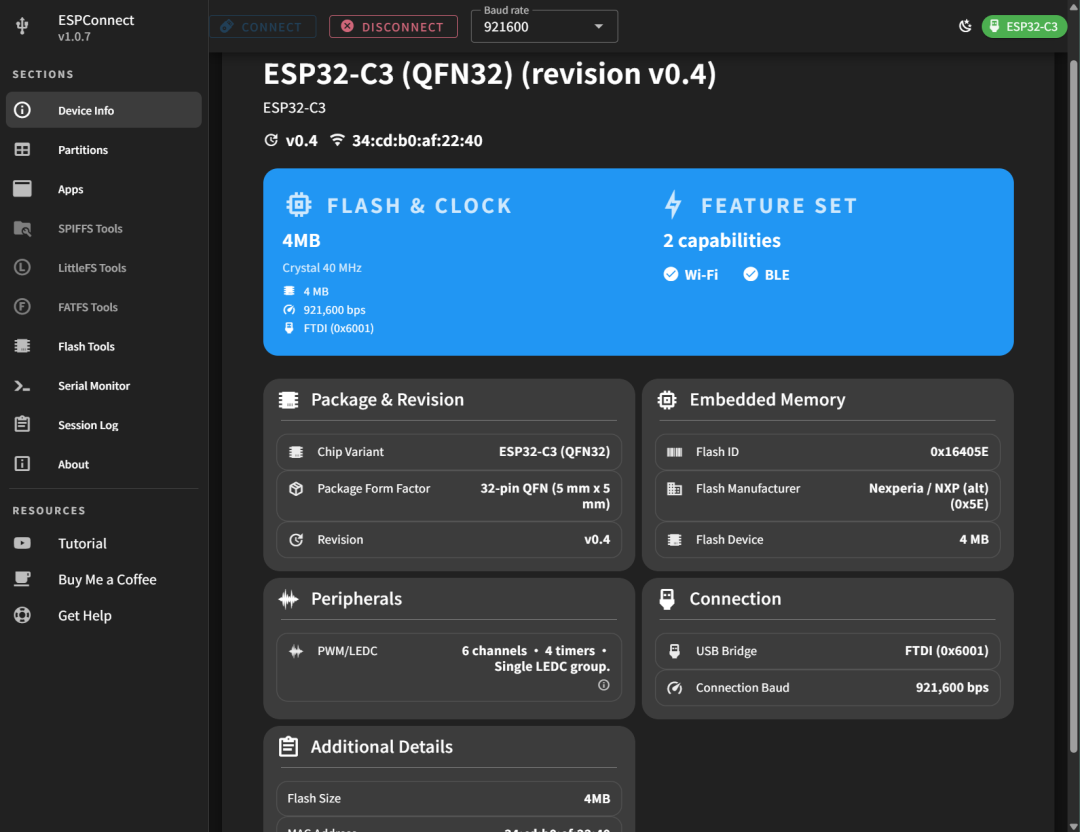Open the Tutorial link
Screen dimensions: 1080x832
pos(82,544)
